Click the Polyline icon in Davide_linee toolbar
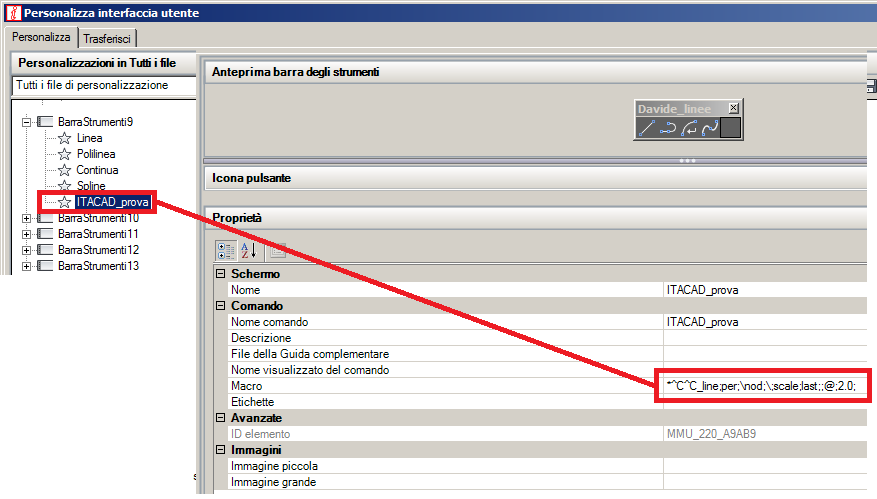 coord(667,128)
